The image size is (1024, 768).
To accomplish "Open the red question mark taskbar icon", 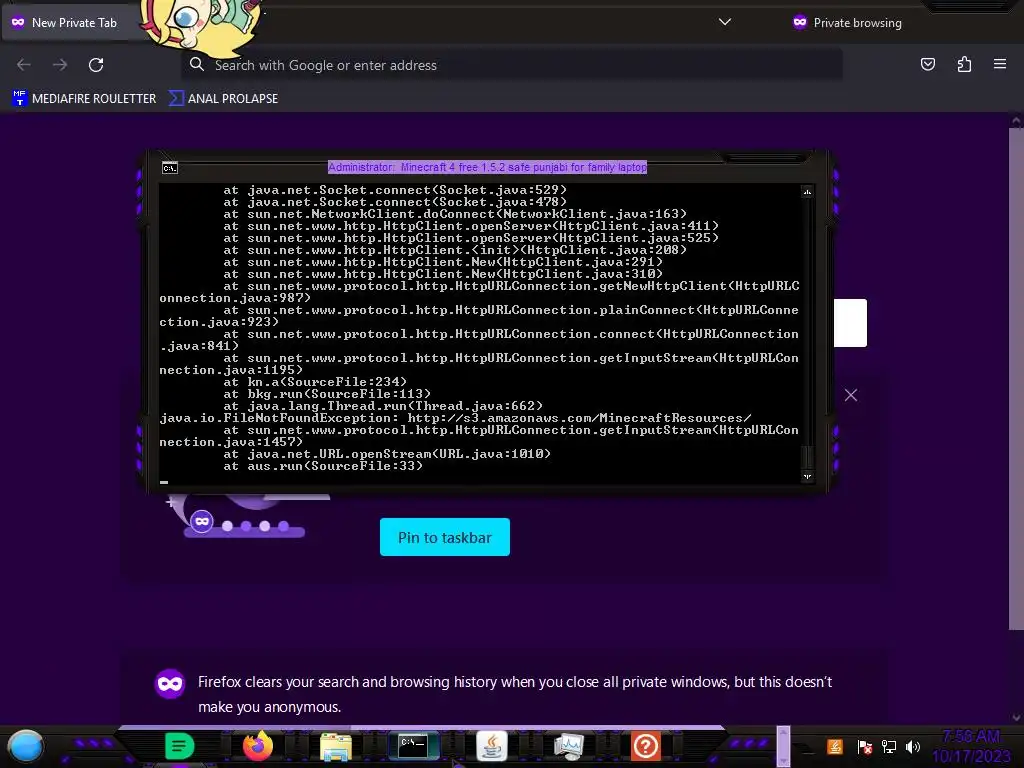I will 646,746.
